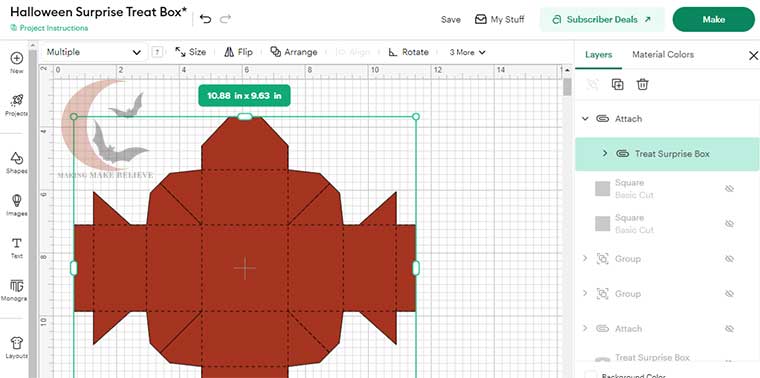Click the question mark help icon in toolbar

click(157, 52)
